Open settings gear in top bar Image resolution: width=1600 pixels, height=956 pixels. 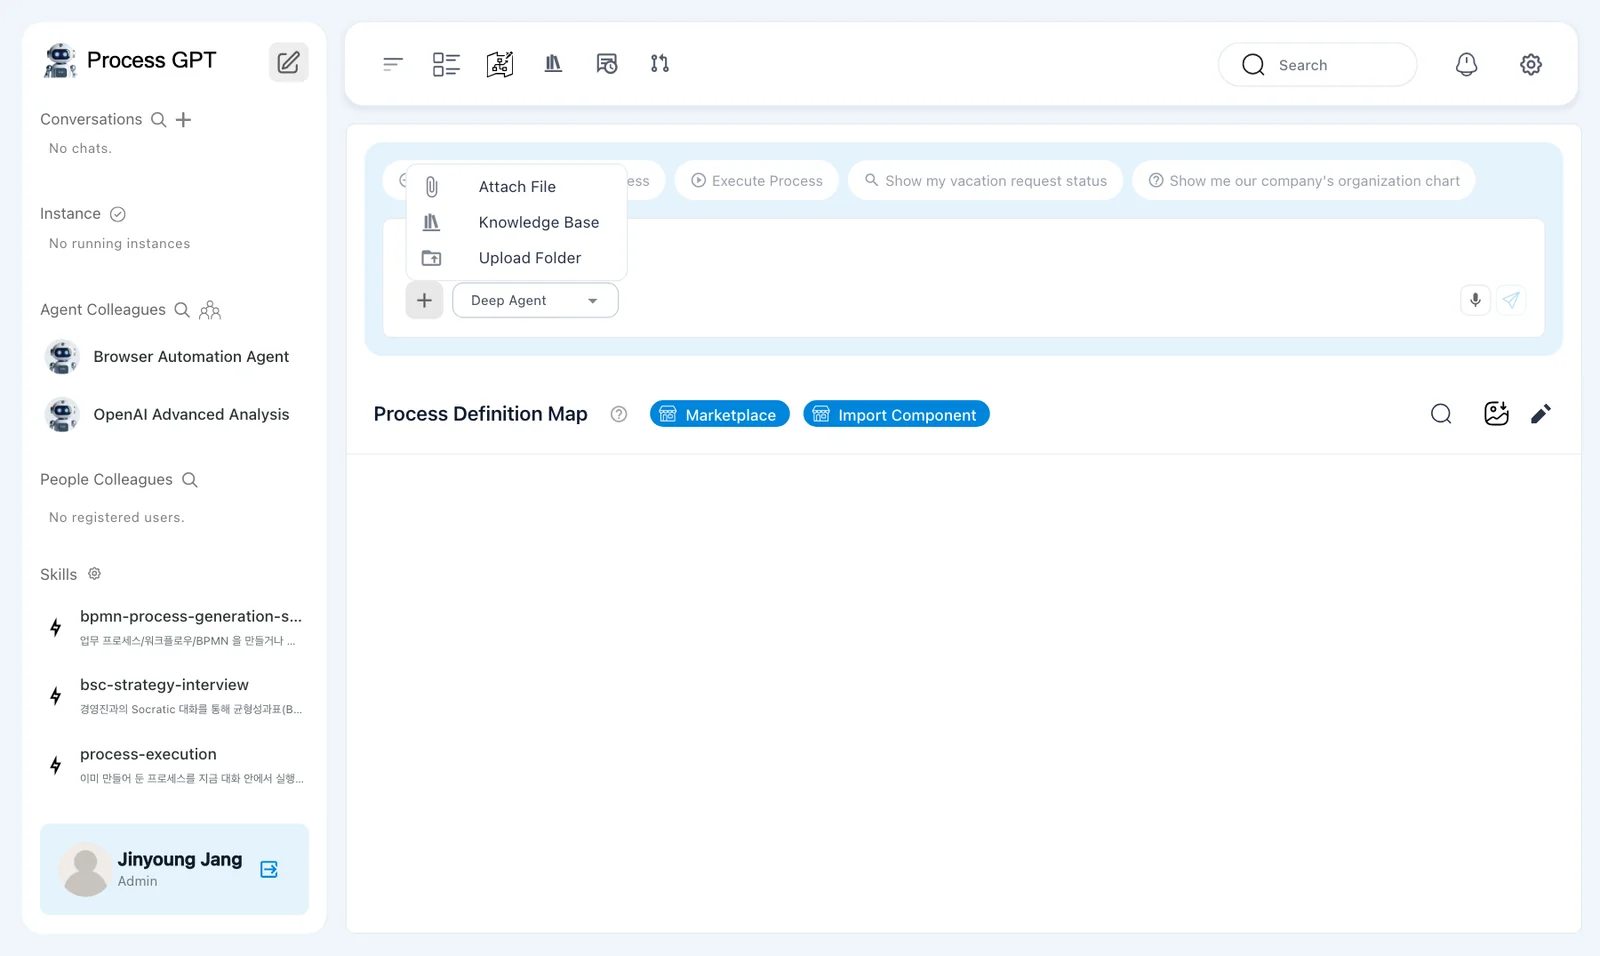coord(1531,64)
